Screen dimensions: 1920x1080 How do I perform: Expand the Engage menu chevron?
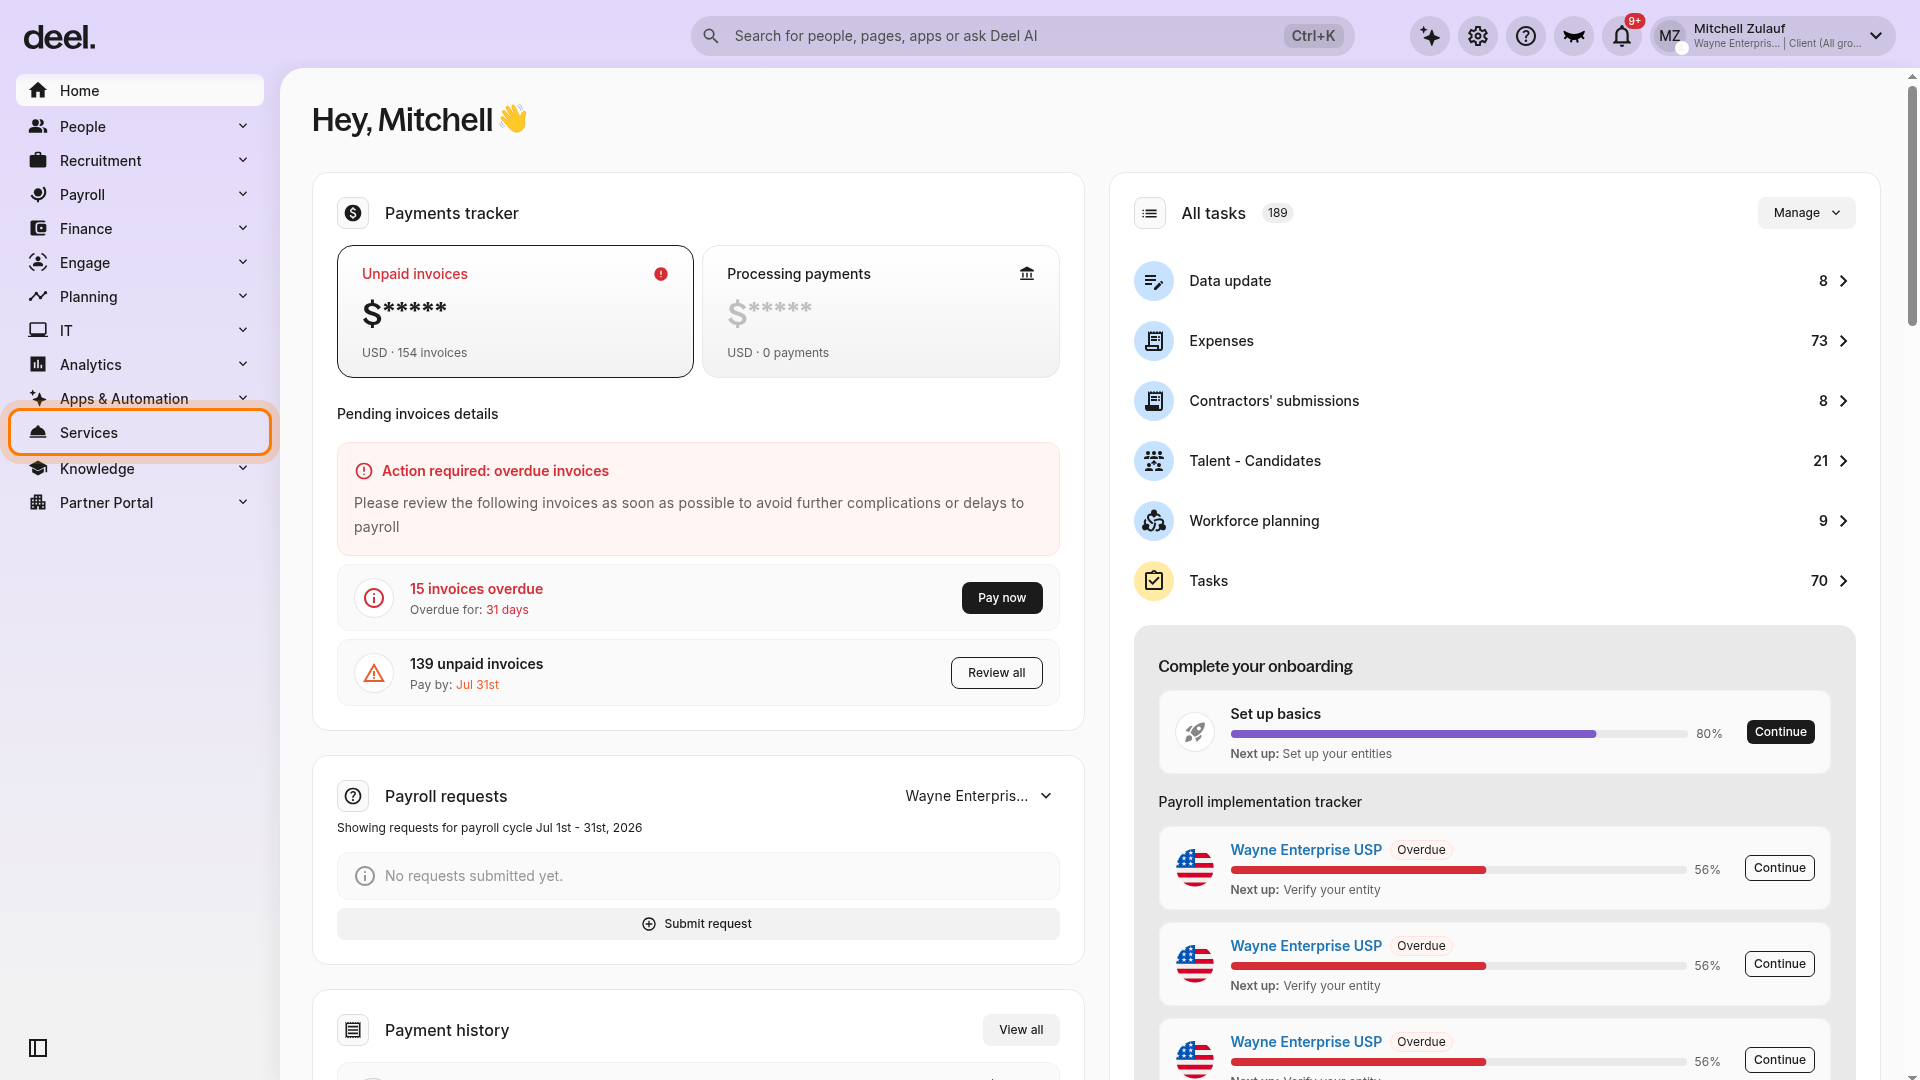[x=243, y=262]
